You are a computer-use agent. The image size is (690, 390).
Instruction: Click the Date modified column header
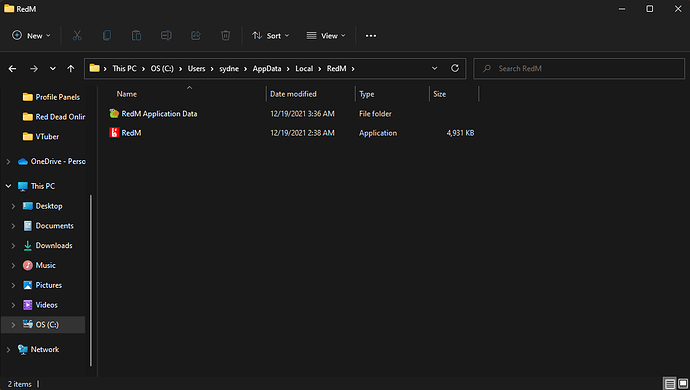(293, 94)
